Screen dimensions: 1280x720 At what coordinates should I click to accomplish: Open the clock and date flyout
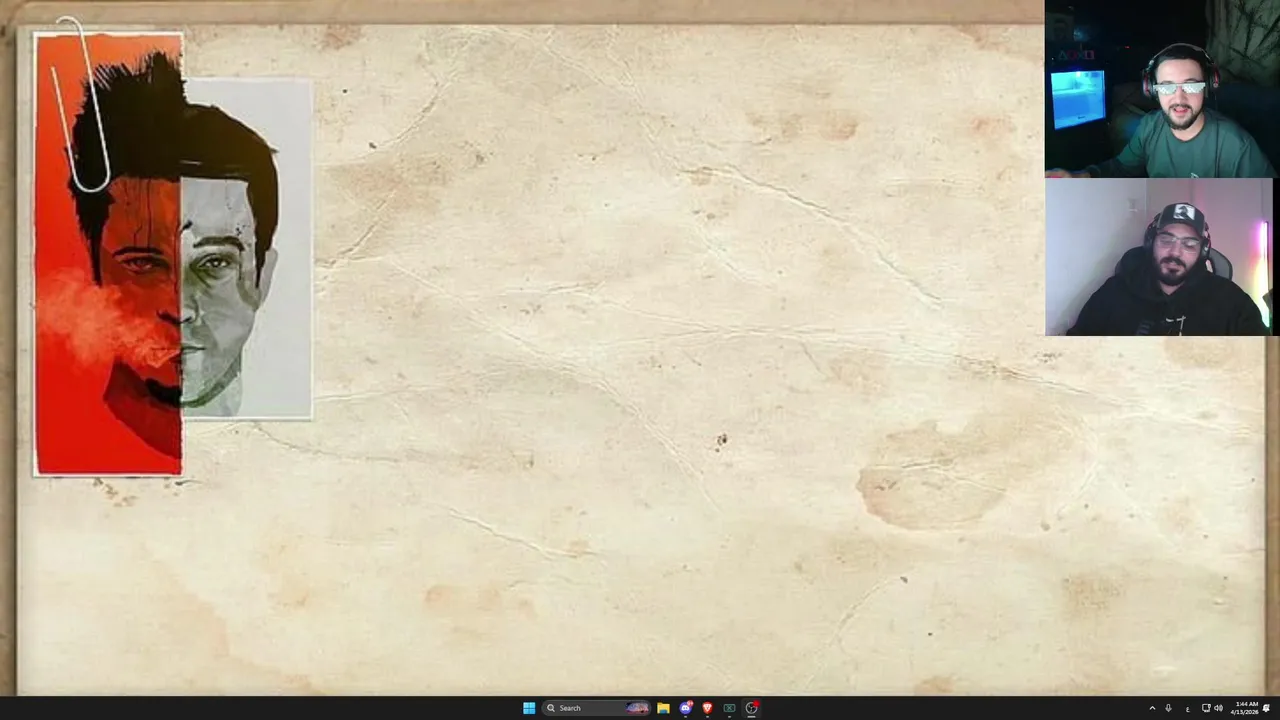point(1244,708)
